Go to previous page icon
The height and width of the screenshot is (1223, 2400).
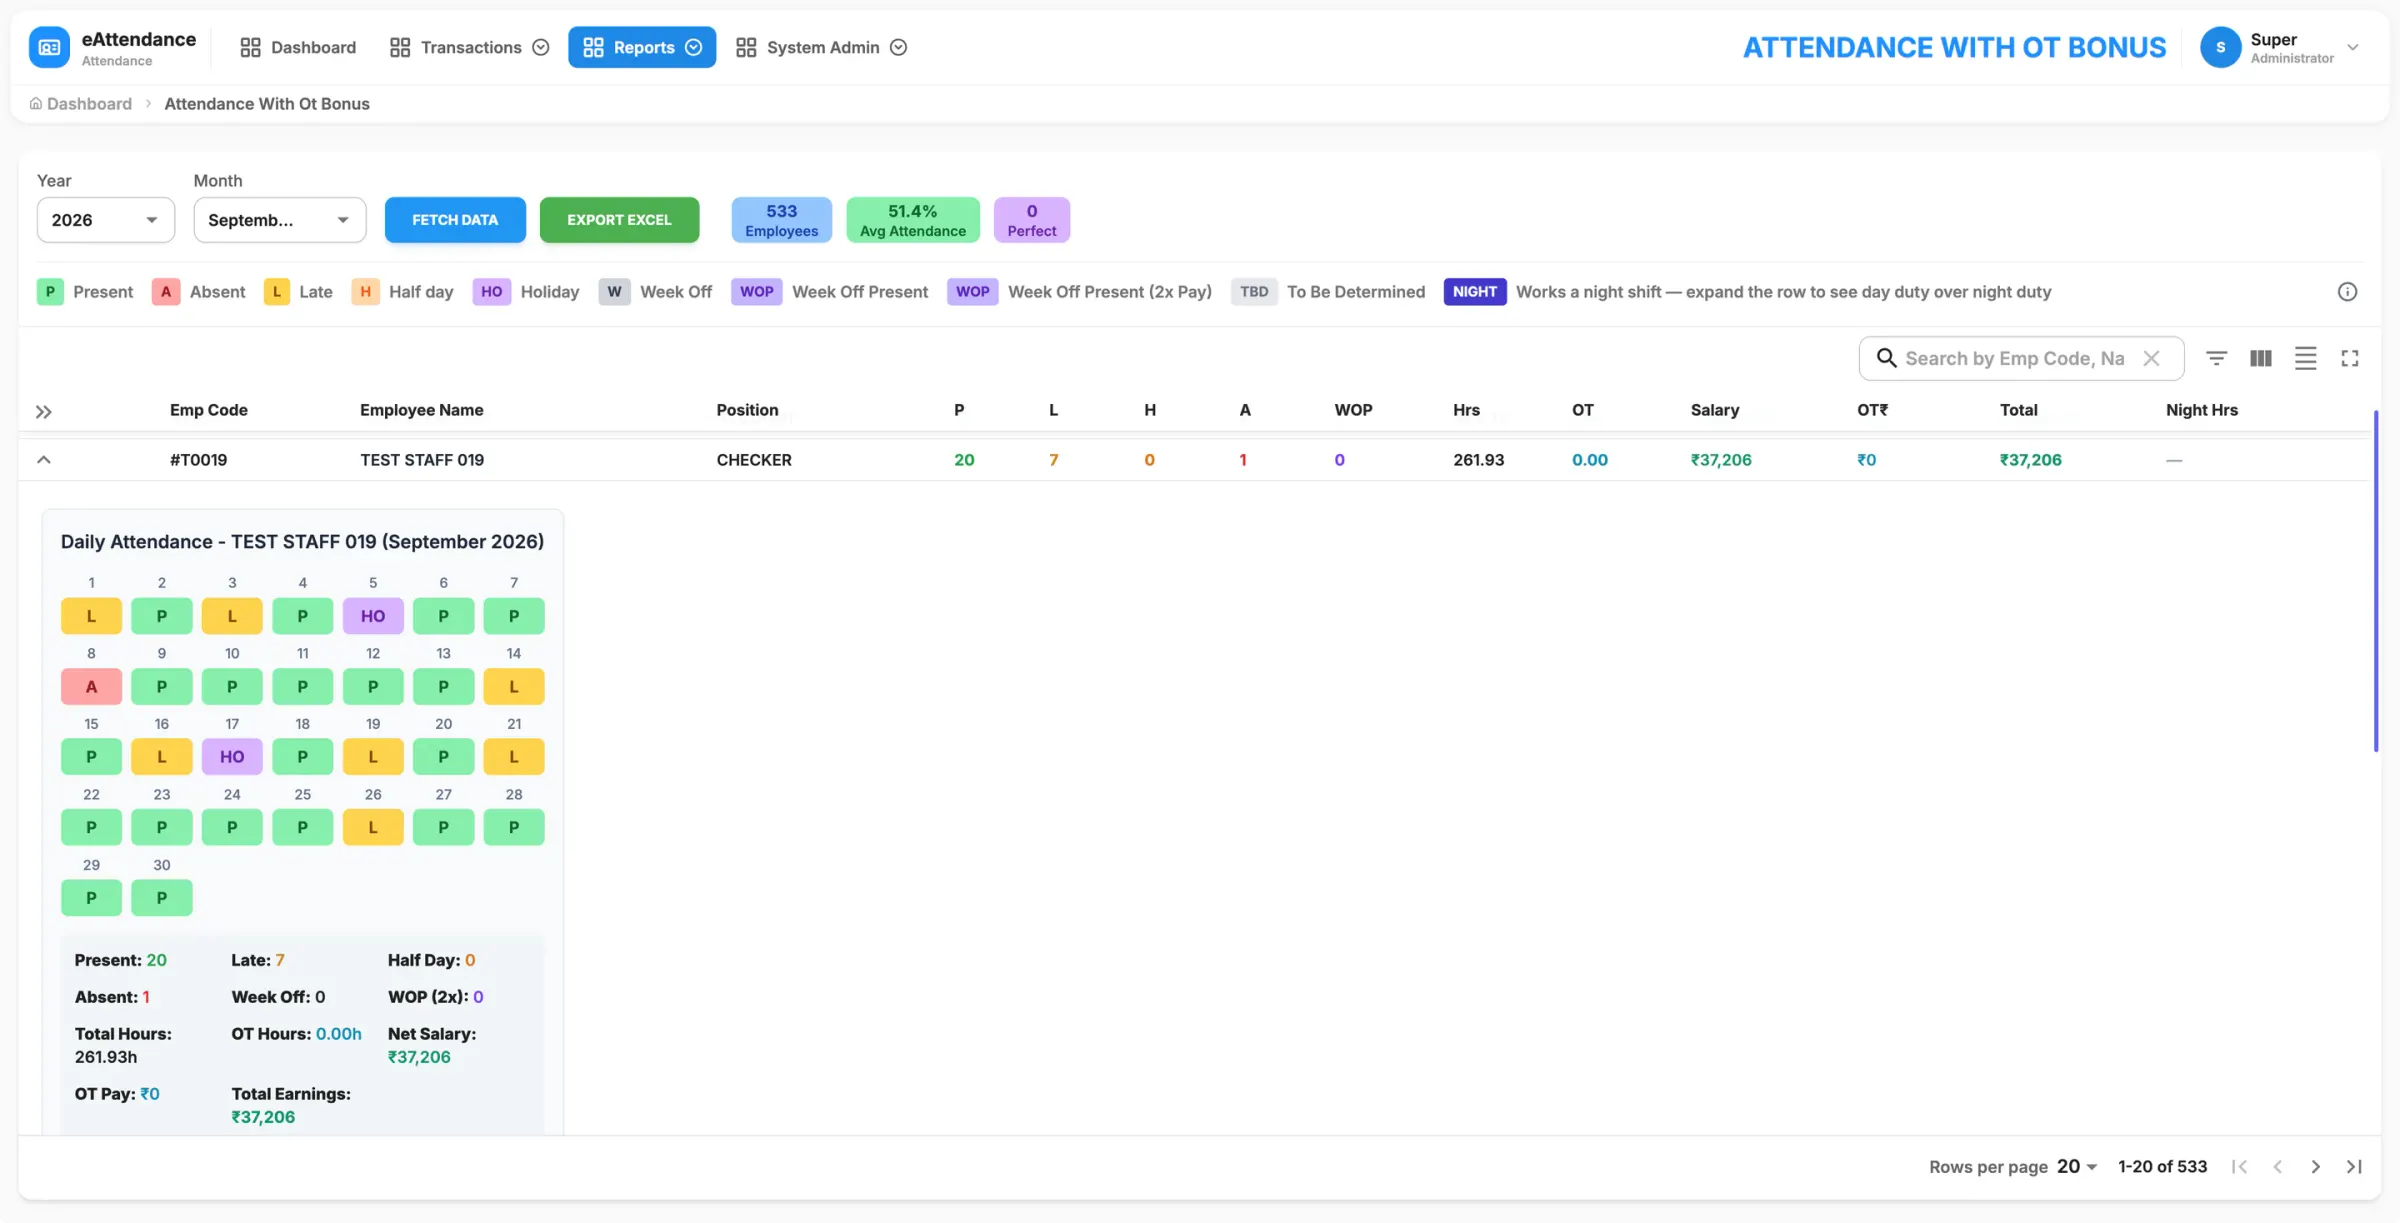[2277, 1167]
